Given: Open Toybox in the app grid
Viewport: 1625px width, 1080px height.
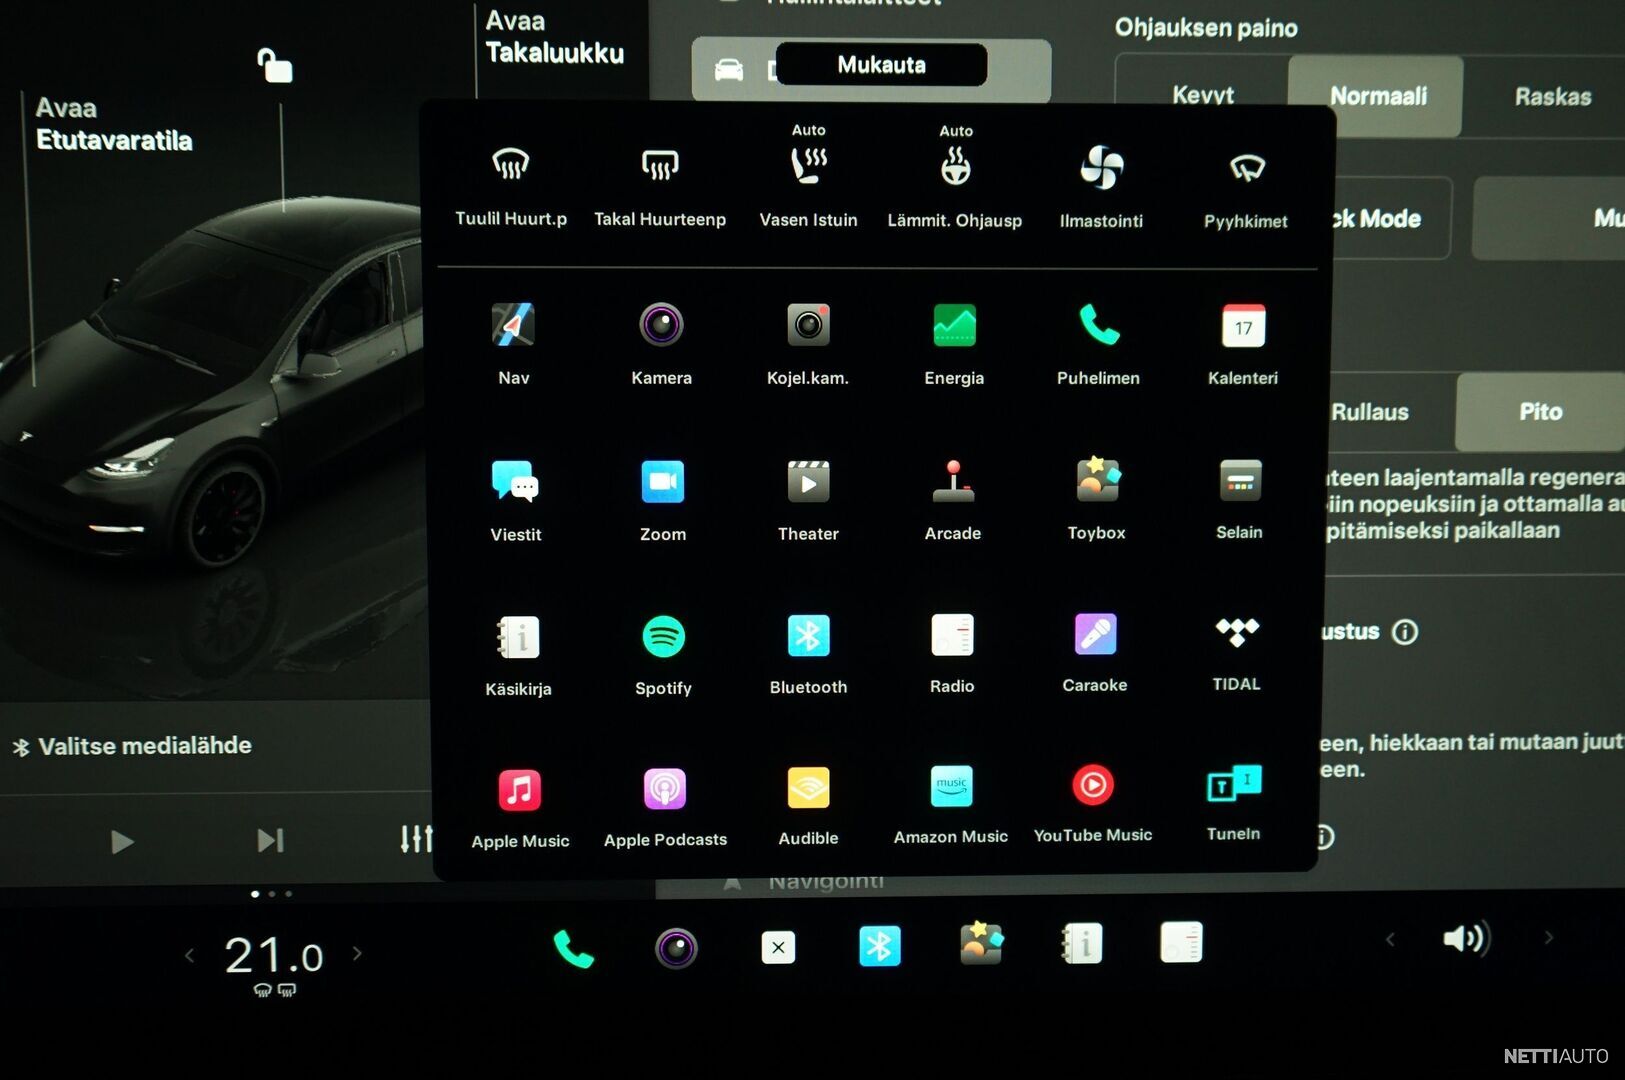Looking at the screenshot, I should tap(1097, 498).
